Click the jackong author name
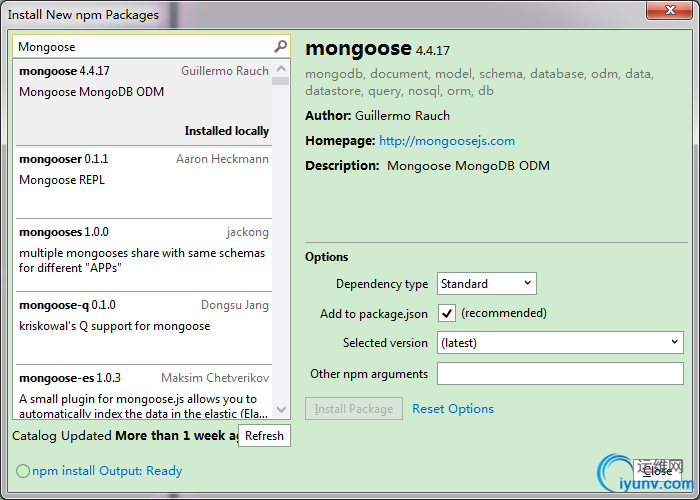Screen dimensions: 700x500 (x=248, y=232)
